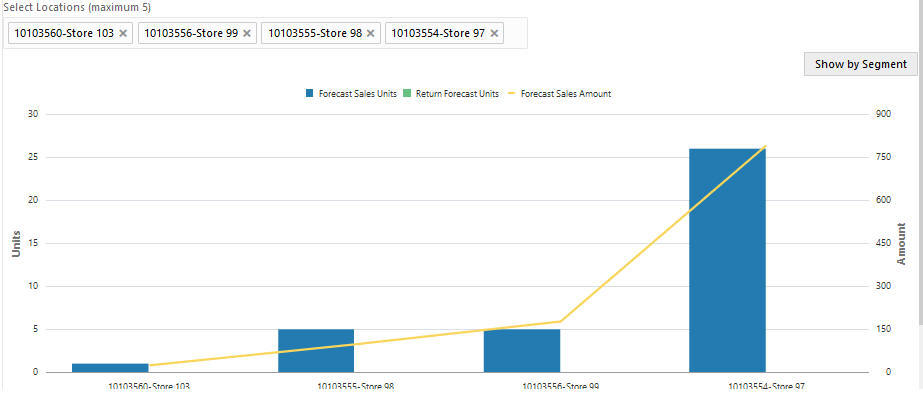Viewport: 923px width, 420px height.
Task: Click the 10103554-Store 97 x-axis label
Action: 766,387
